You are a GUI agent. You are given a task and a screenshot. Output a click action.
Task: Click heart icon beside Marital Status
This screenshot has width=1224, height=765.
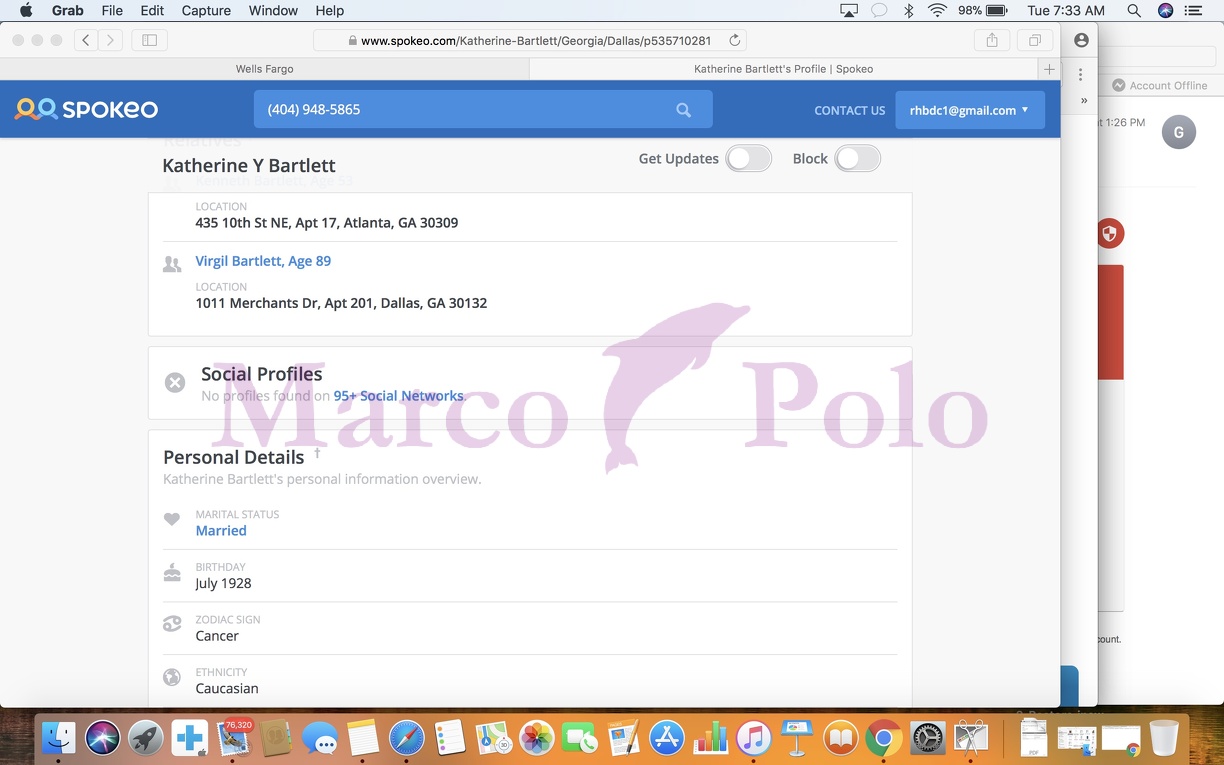pyautogui.click(x=172, y=519)
